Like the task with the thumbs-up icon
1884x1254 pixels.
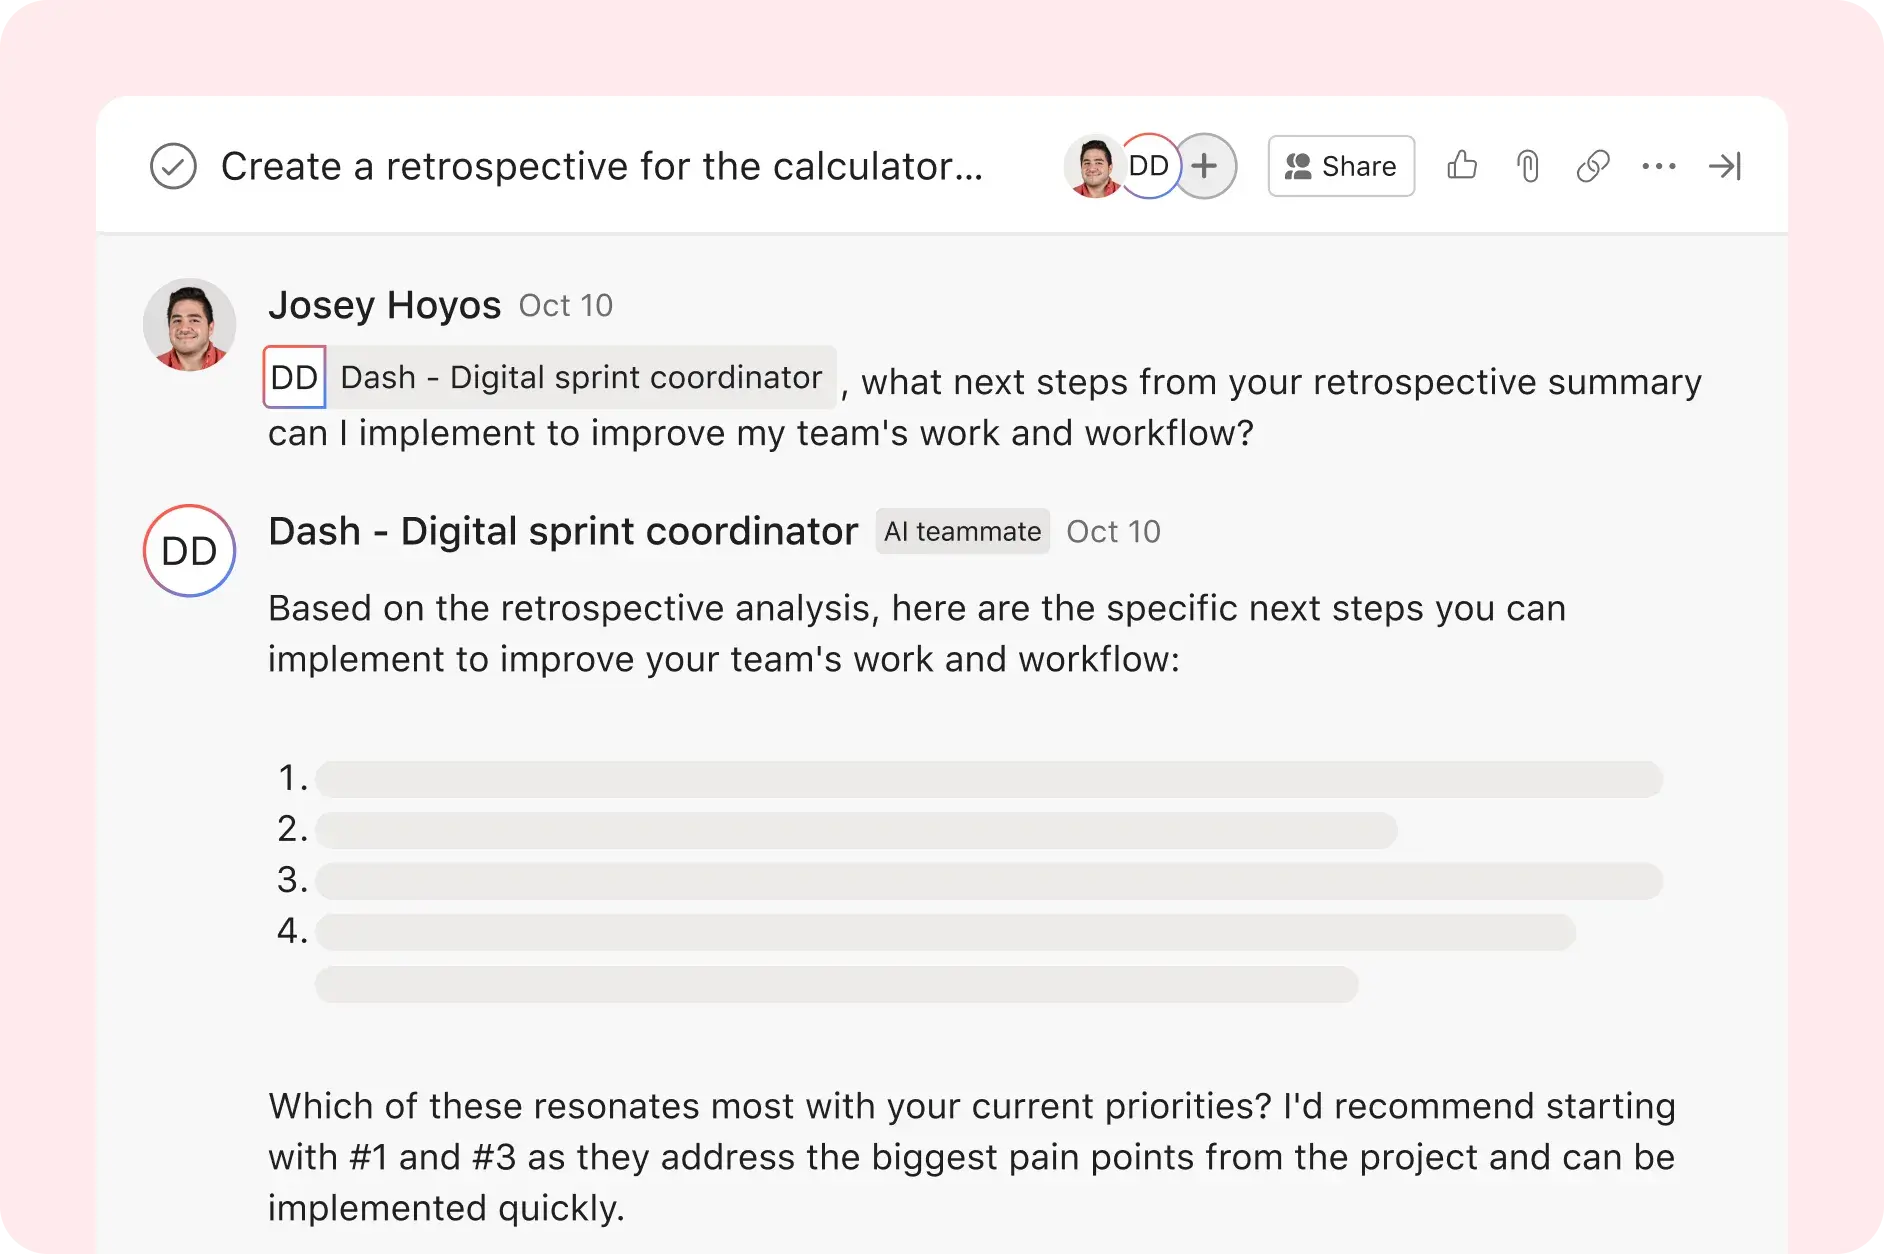[x=1462, y=166]
